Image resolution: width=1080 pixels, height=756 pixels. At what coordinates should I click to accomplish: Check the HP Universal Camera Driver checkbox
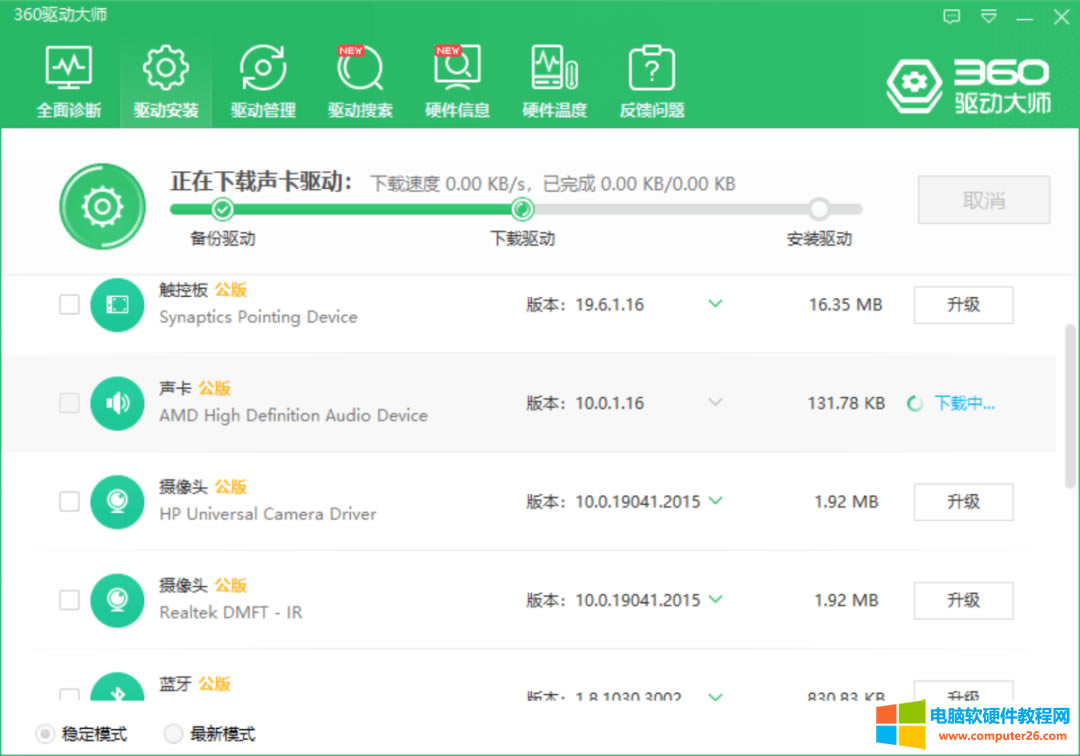[69, 501]
